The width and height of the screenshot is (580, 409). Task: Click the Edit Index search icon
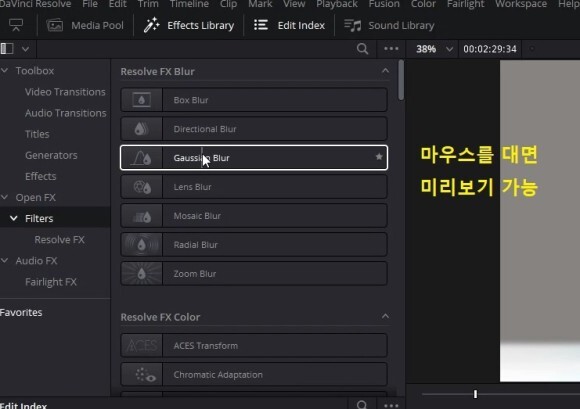pyautogui.click(x=362, y=405)
